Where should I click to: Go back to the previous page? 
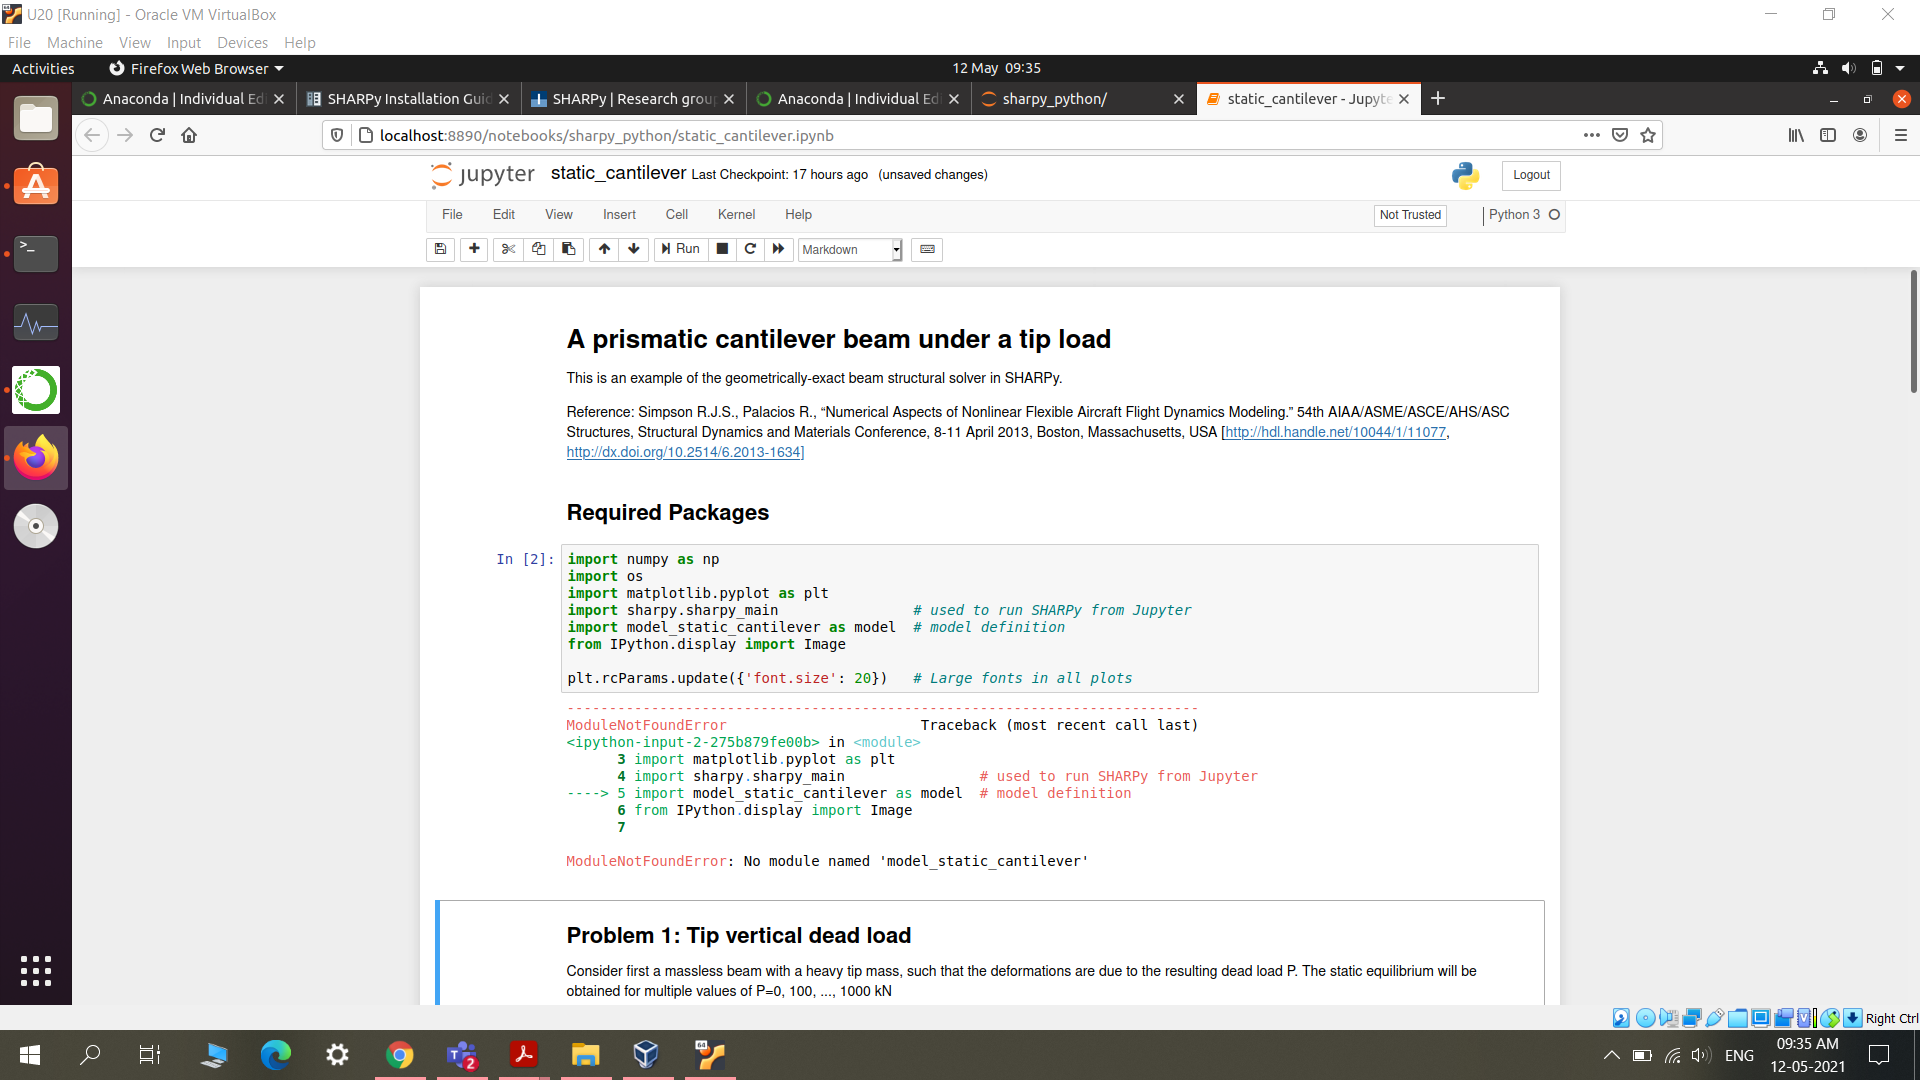[92, 135]
